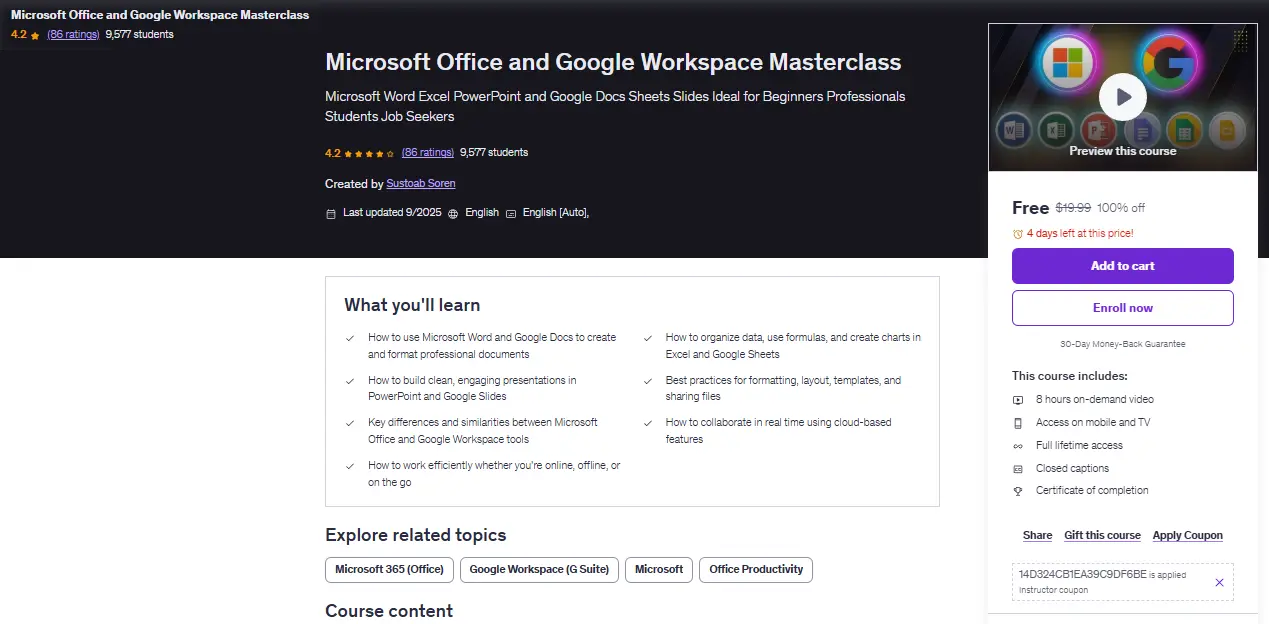Click the 30-Day Money-Back Guarantee text
This screenshot has width=1269, height=624.
1123,344
